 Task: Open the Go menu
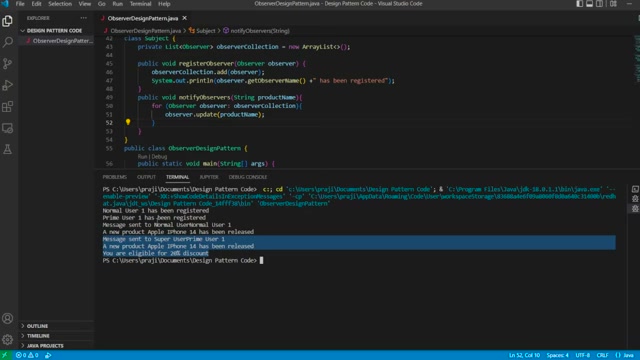[x=102, y=4]
